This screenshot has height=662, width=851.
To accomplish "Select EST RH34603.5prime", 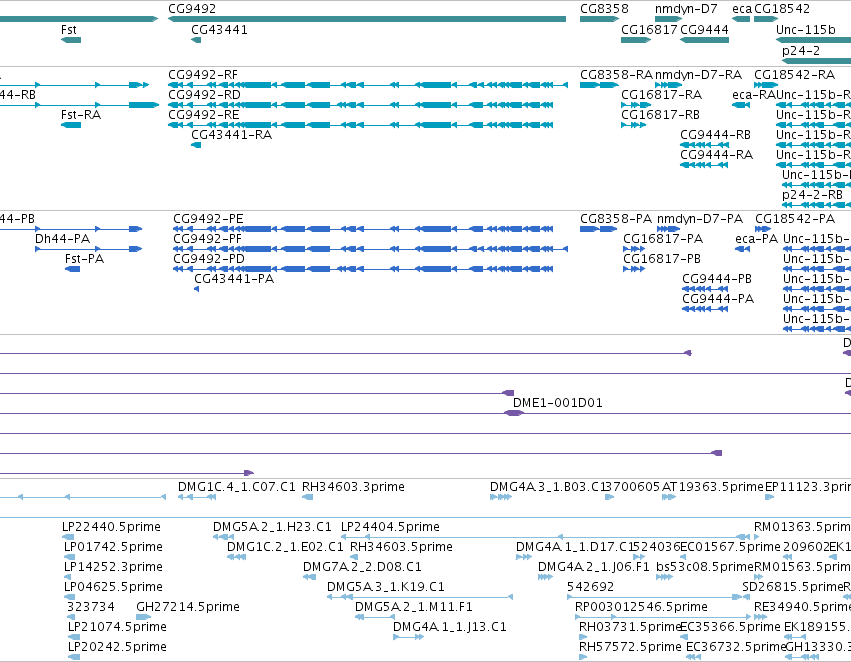I will click(401, 548).
